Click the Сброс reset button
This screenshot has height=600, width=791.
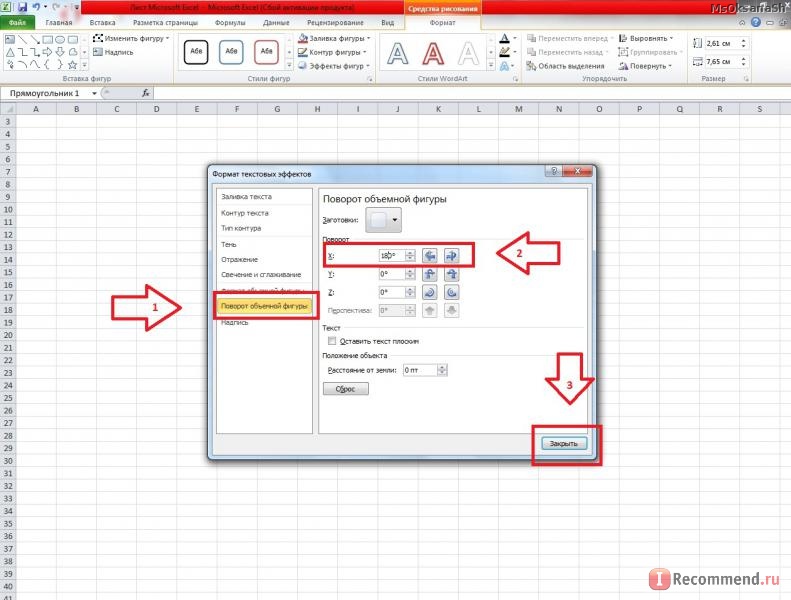pyautogui.click(x=345, y=388)
